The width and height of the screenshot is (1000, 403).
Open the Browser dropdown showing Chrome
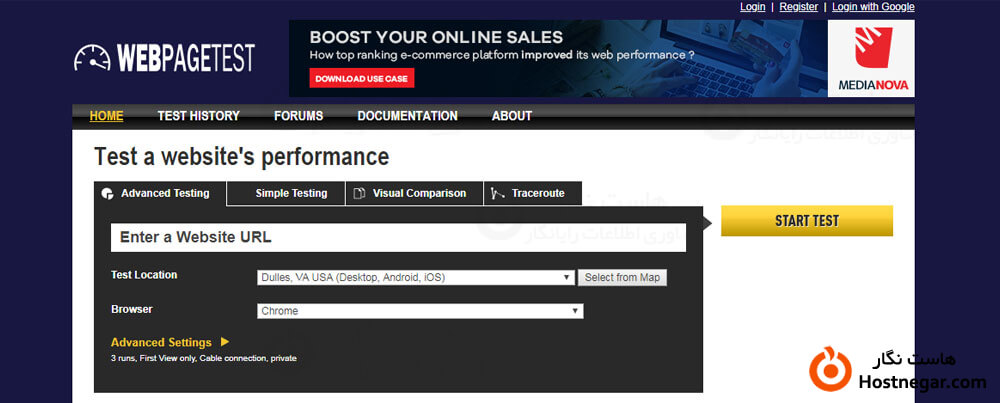(x=420, y=311)
